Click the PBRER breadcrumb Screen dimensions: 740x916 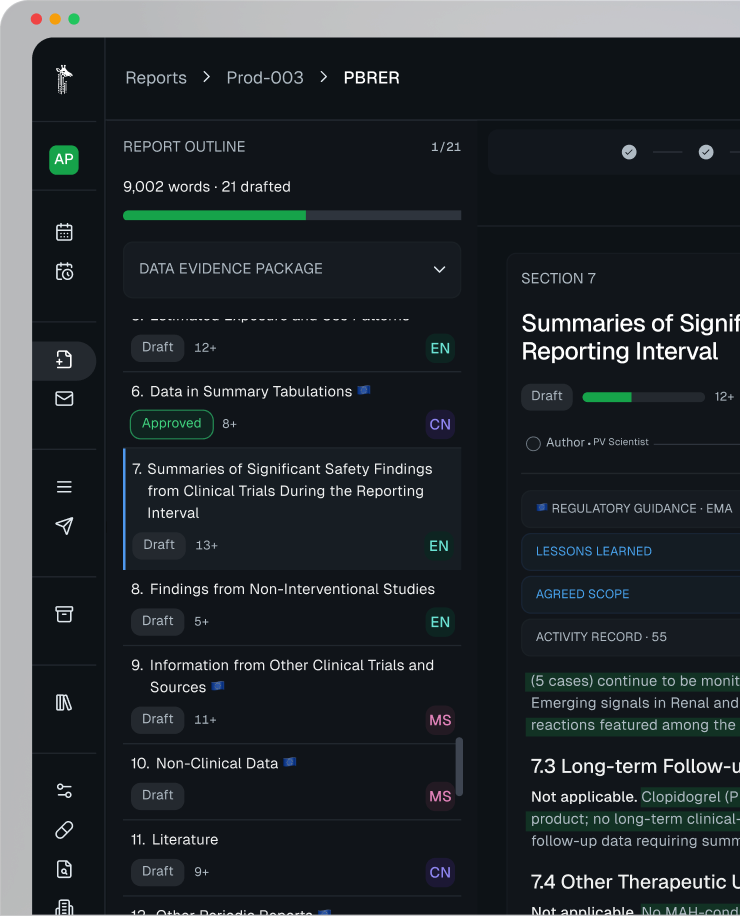[x=371, y=78]
